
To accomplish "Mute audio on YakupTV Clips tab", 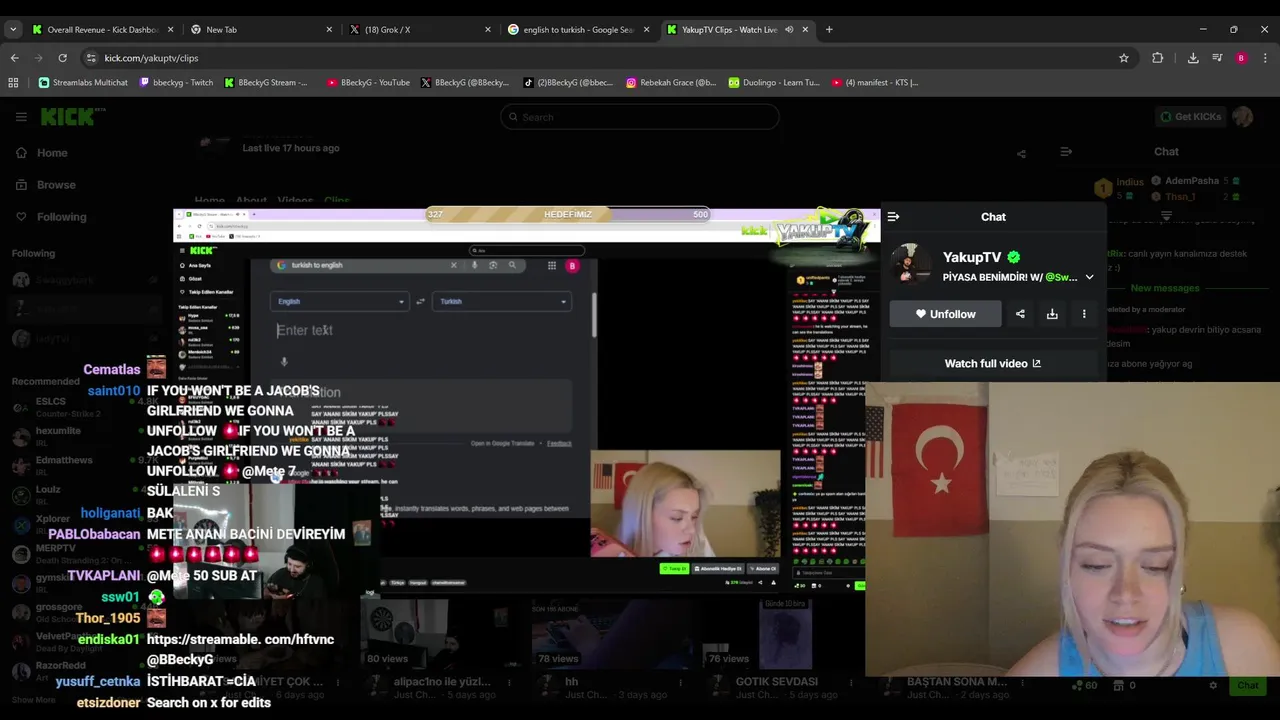I will tap(789, 30).
